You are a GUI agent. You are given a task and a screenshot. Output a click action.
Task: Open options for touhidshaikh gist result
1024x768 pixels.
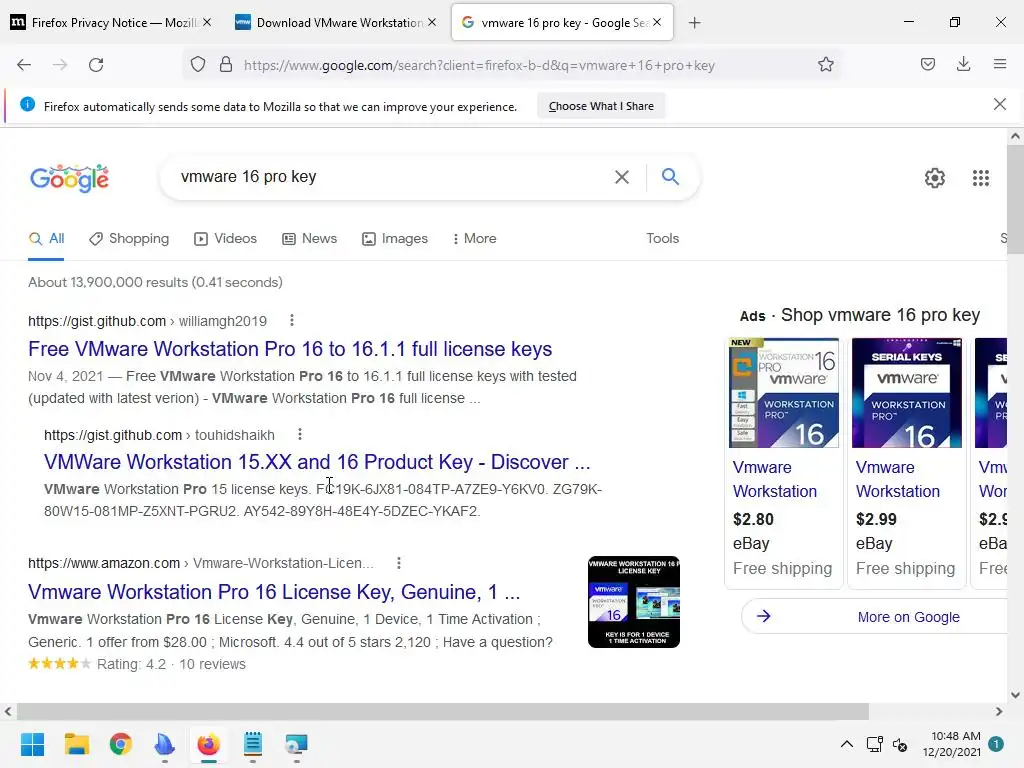[x=300, y=434]
